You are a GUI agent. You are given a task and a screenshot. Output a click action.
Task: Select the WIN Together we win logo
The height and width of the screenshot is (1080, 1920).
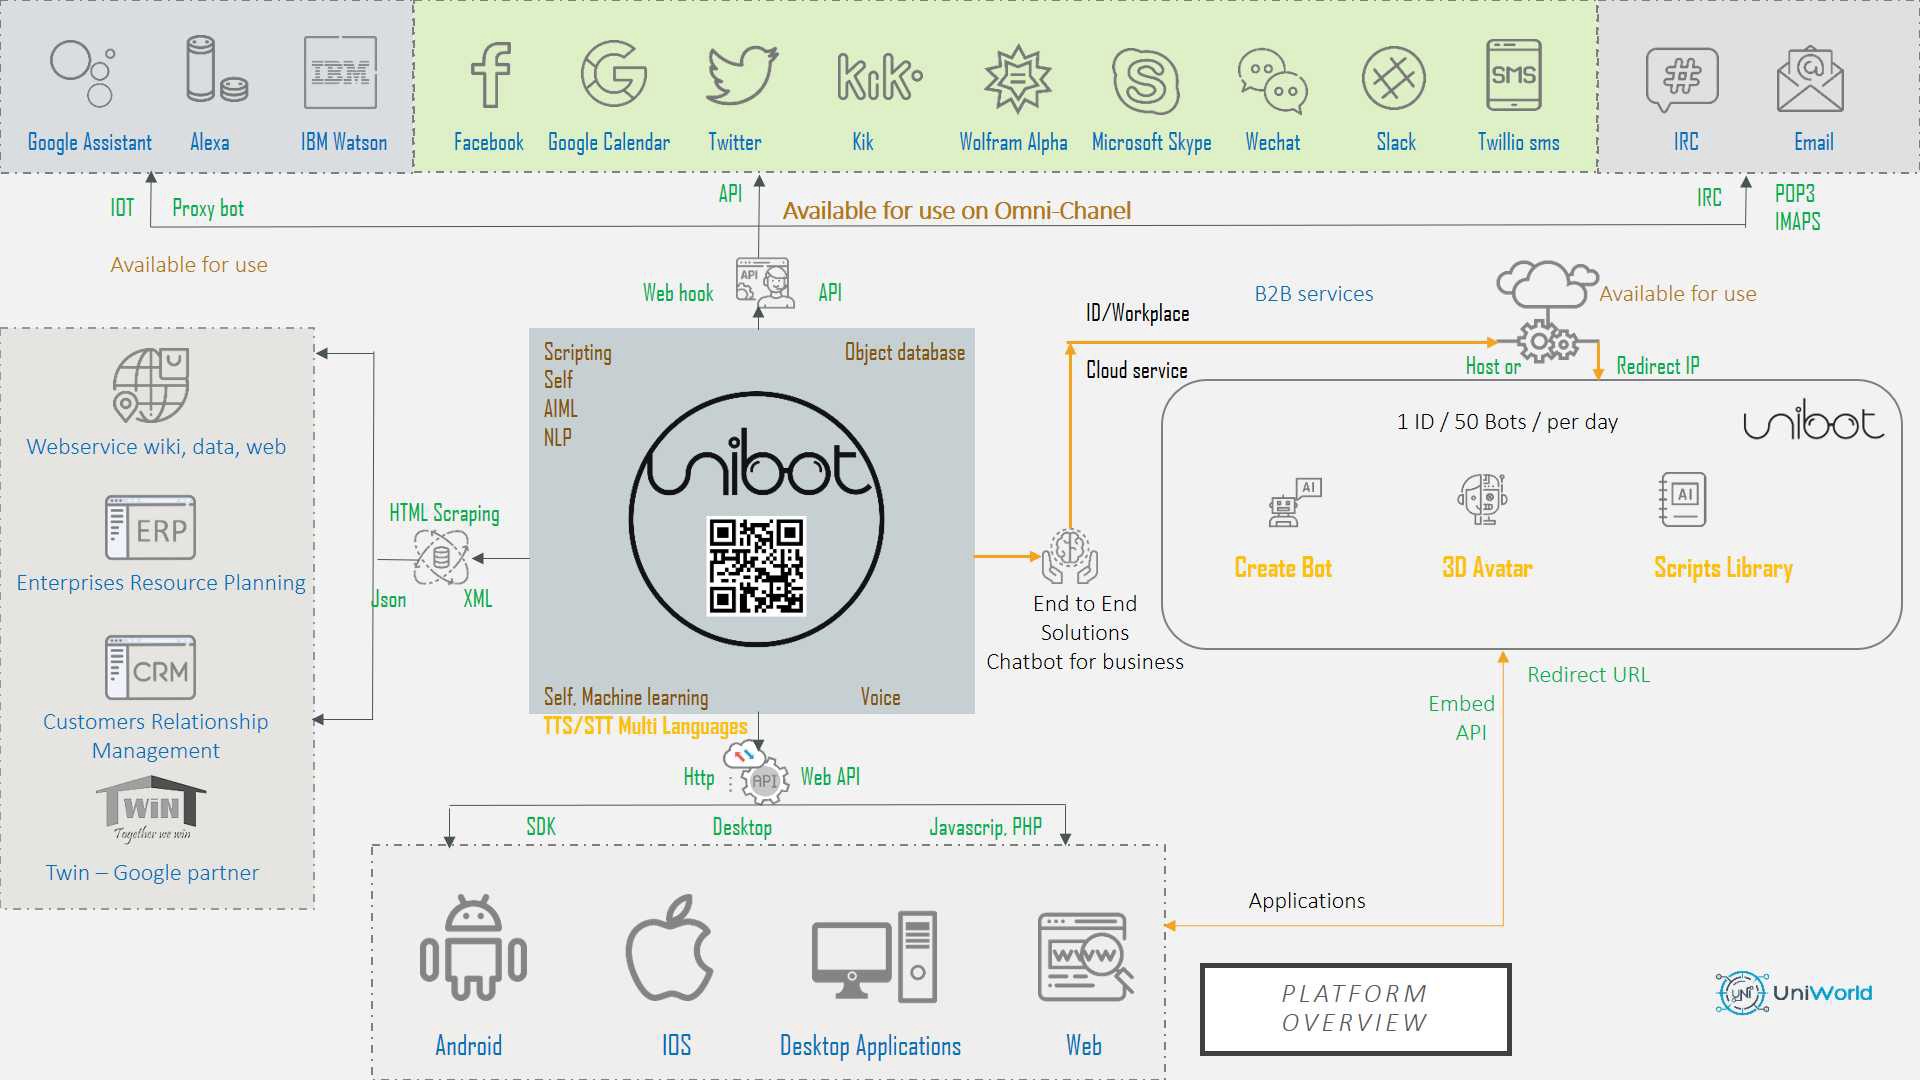pyautogui.click(x=151, y=810)
